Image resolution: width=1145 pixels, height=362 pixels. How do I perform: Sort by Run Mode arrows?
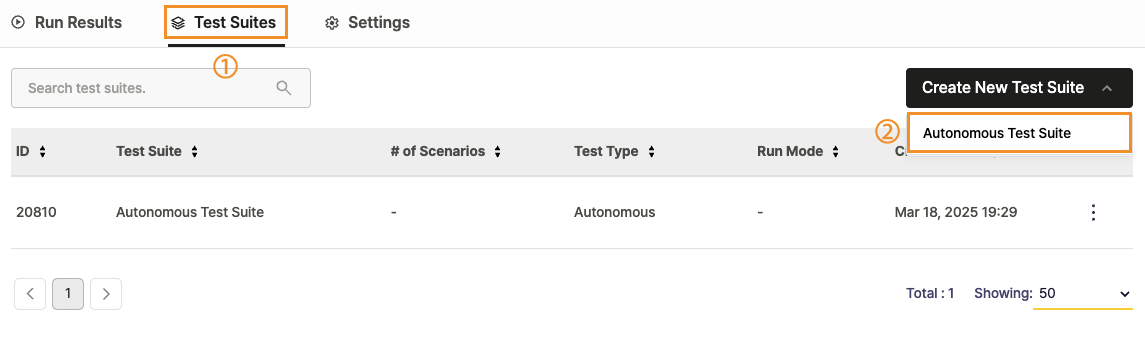pyautogui.click(x=835, y=152)
